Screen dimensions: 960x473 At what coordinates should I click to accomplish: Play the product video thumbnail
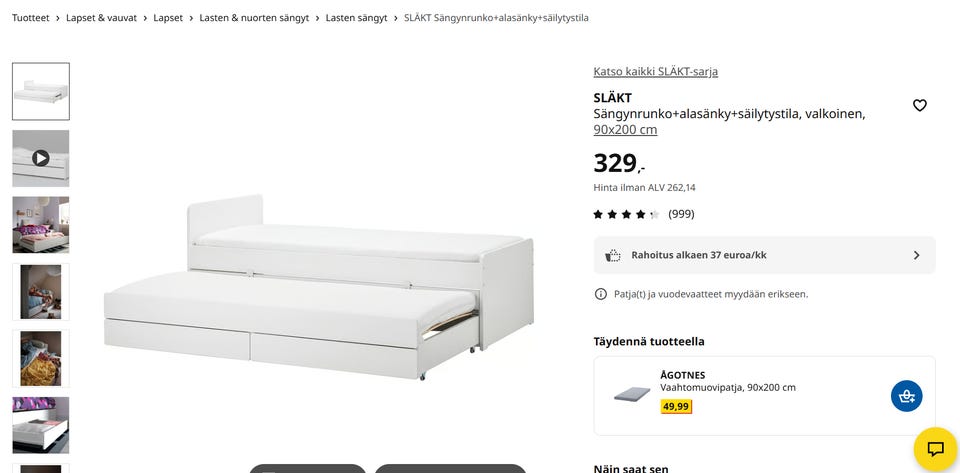point(40,158)
